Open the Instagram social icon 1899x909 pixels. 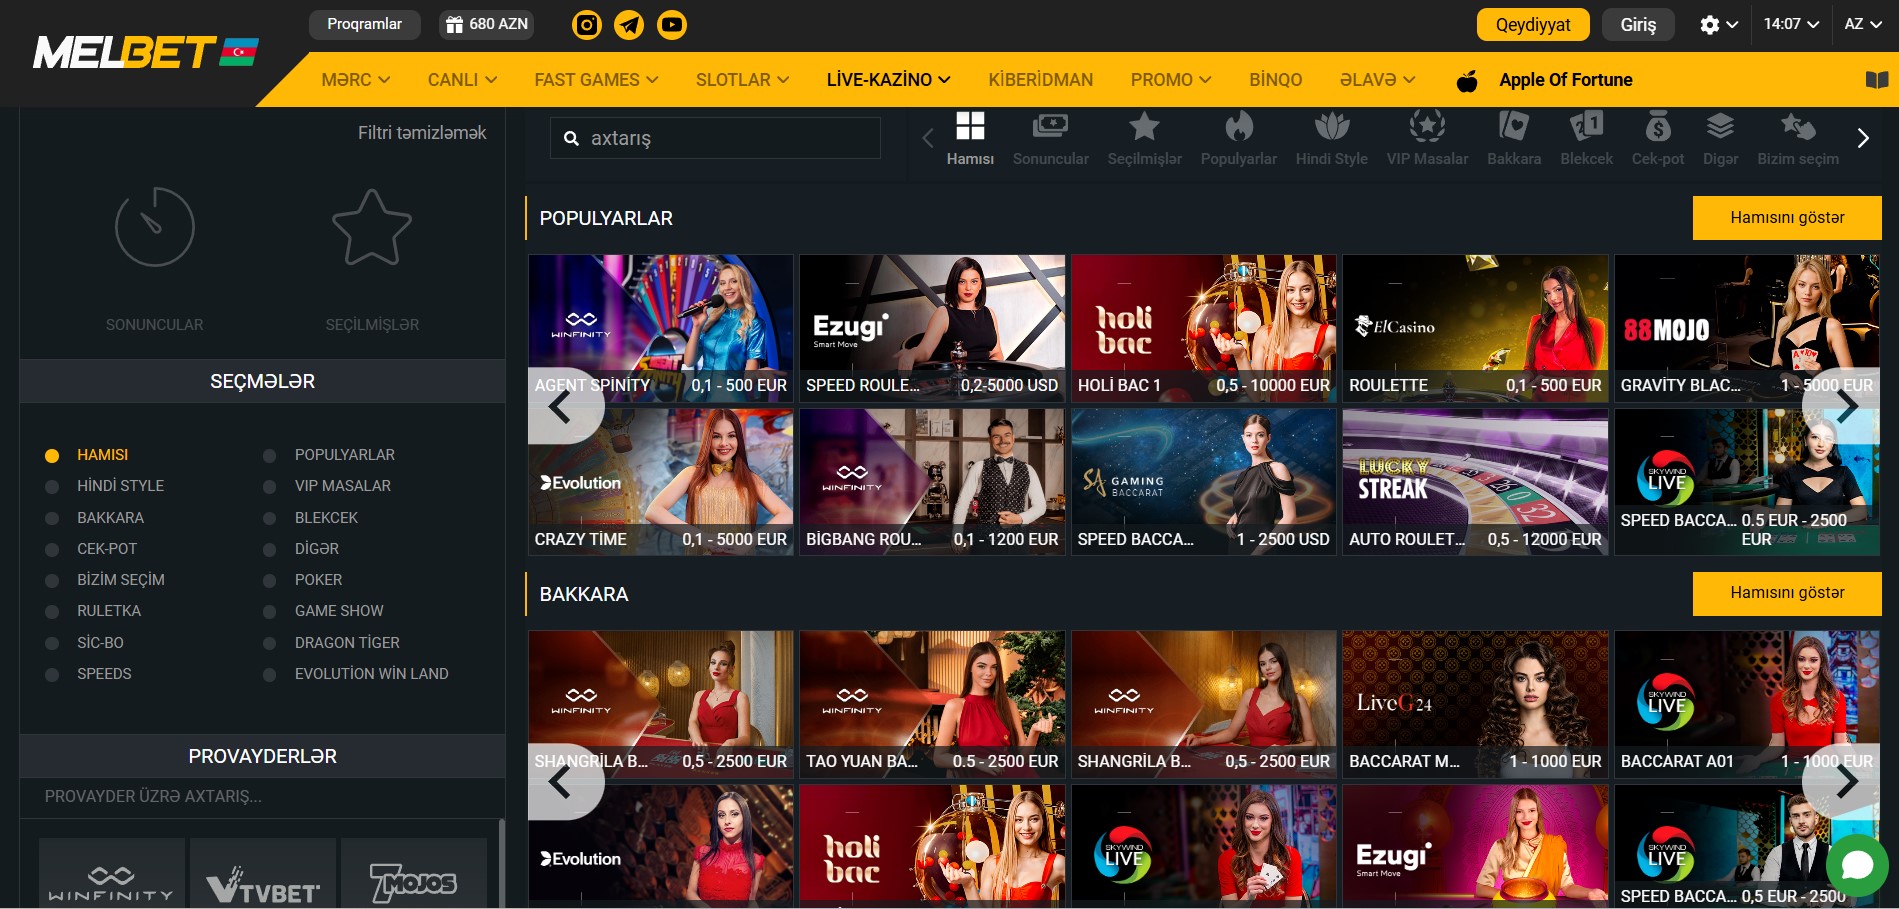(x=586, y=25)
